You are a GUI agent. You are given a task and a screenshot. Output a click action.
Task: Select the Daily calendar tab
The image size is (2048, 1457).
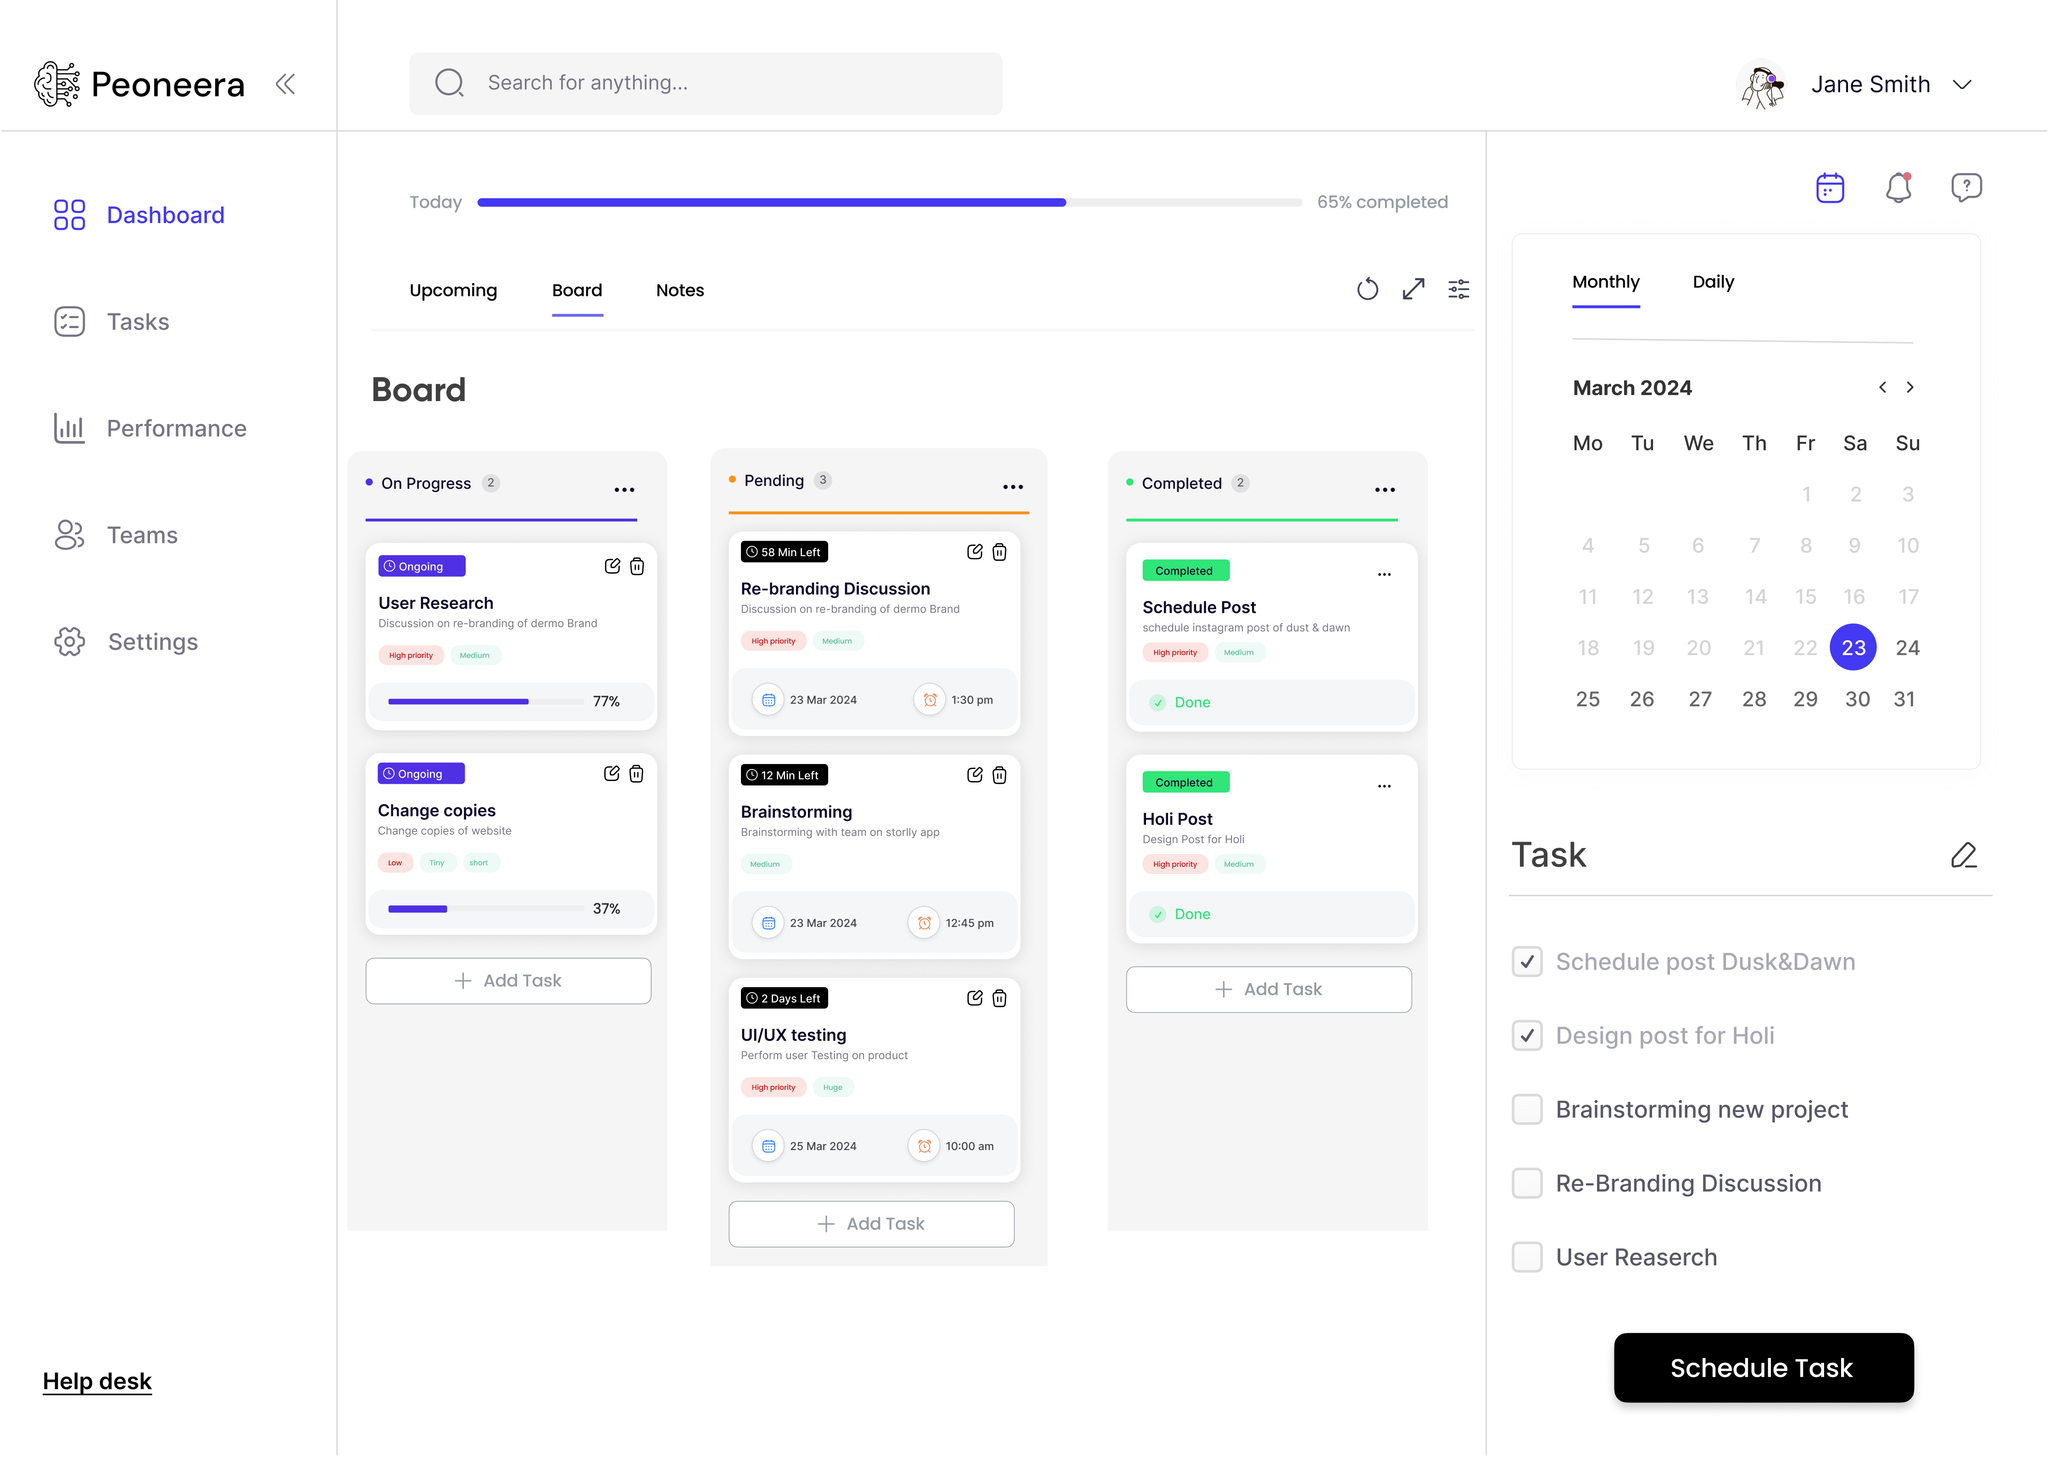click(x=1712, y=283)
